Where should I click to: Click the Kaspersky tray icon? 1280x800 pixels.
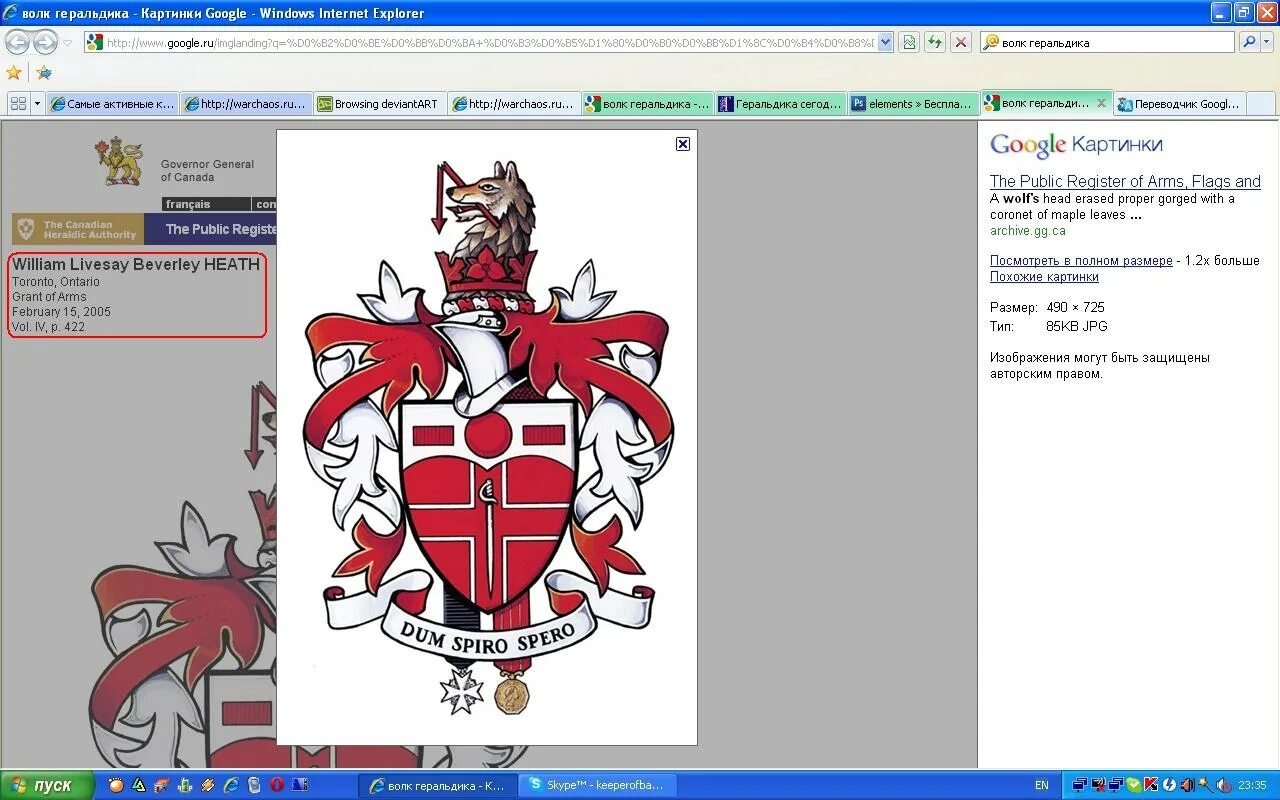1151,785
